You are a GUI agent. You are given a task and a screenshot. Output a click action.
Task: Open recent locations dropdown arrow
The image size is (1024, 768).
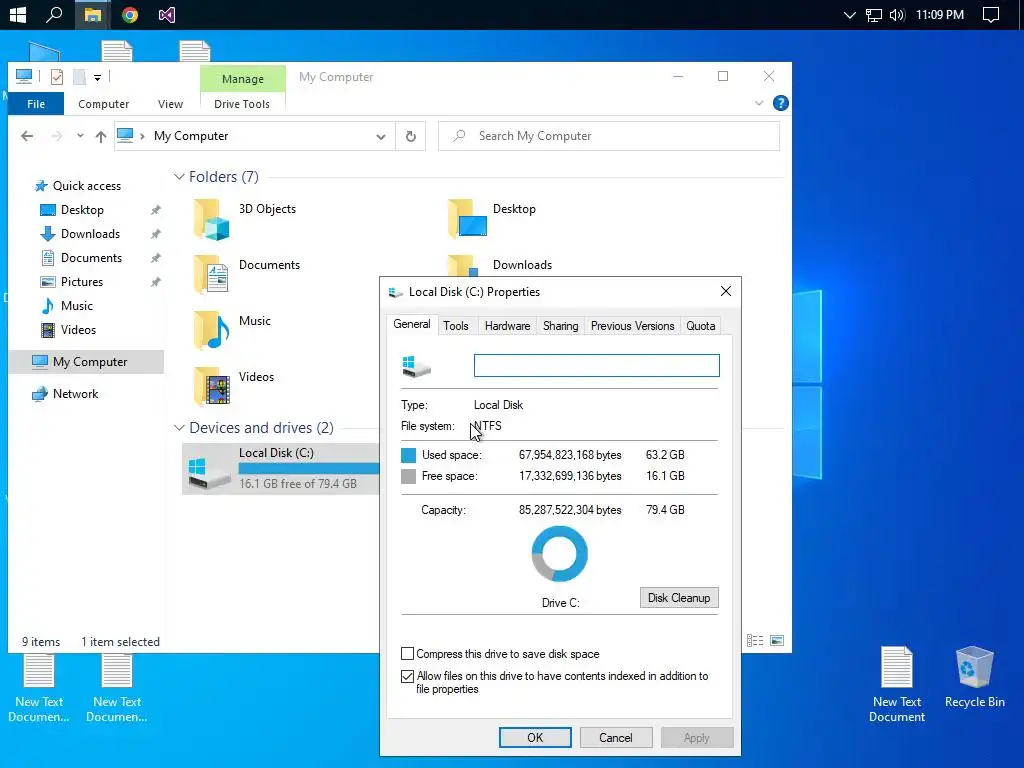coord(80,136)
